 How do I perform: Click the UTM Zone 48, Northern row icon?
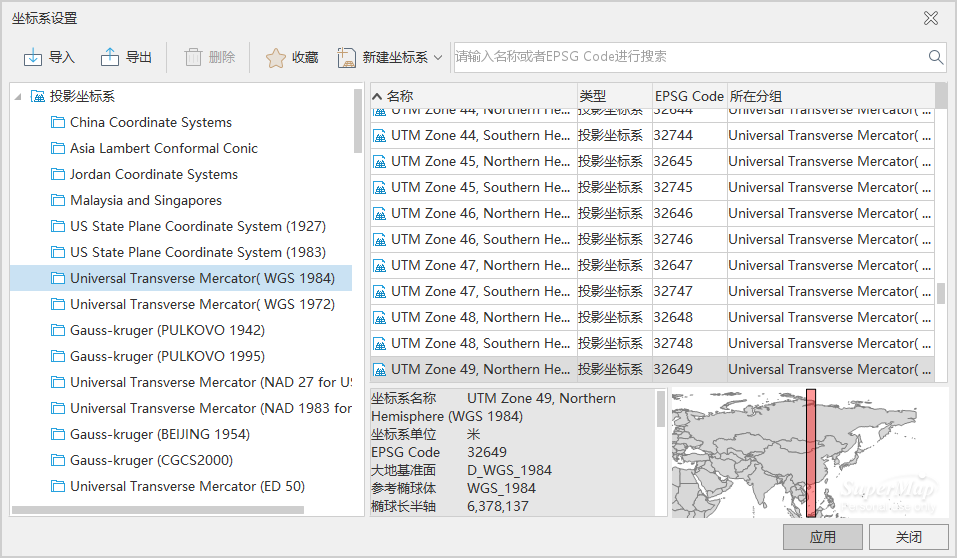pyautogui.click(x=379, y=317)
